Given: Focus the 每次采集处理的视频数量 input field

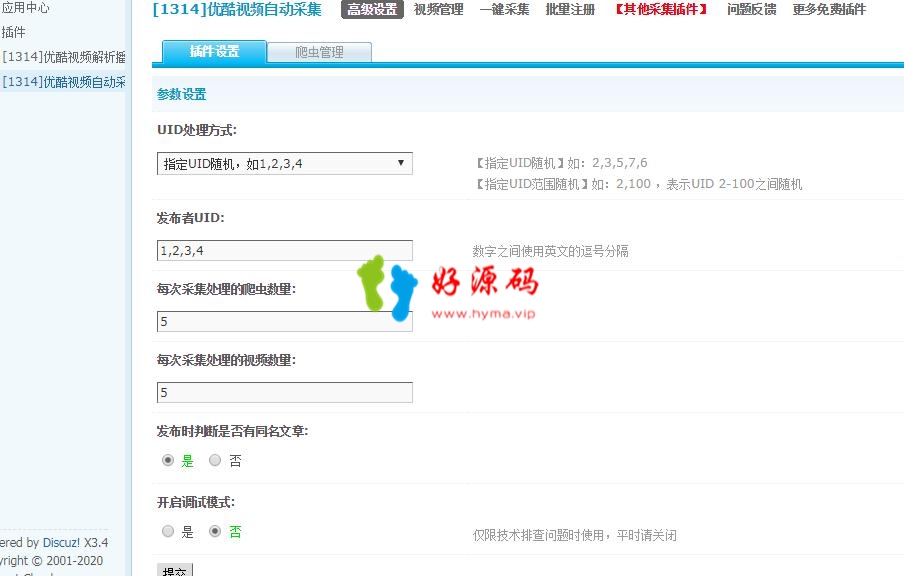Looking at the screenshot, I should [x=285, y=393].
